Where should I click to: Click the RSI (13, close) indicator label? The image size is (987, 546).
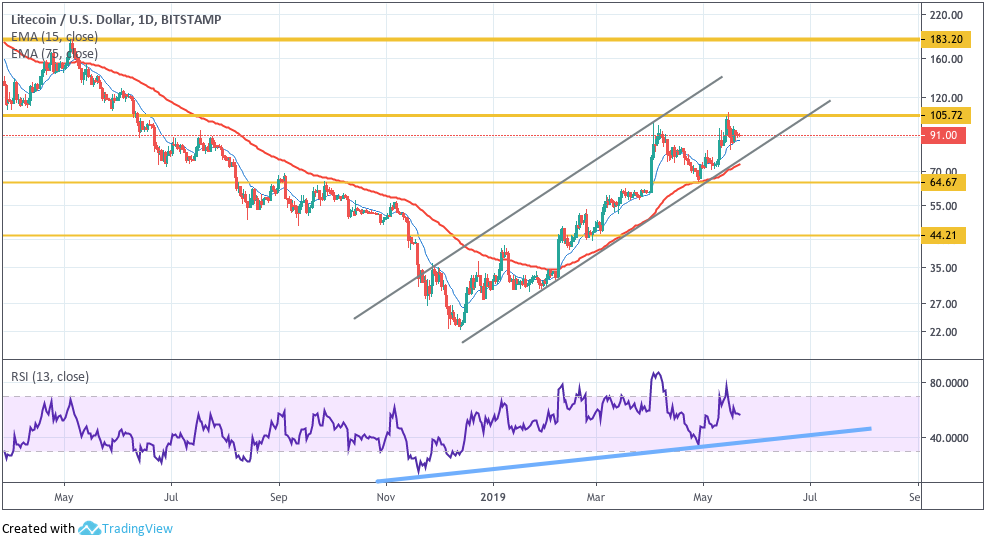[x=50, y=377]
